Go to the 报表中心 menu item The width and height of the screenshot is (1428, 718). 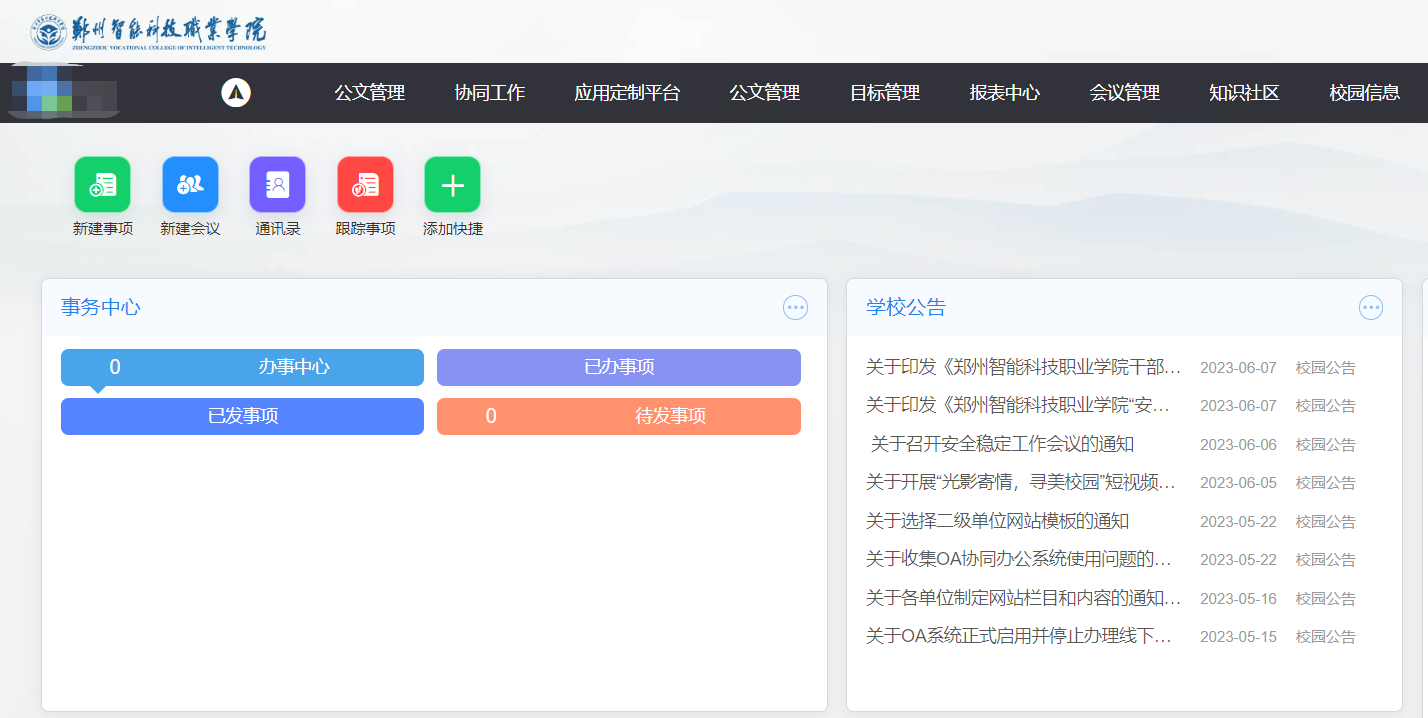coord(1004,93)
